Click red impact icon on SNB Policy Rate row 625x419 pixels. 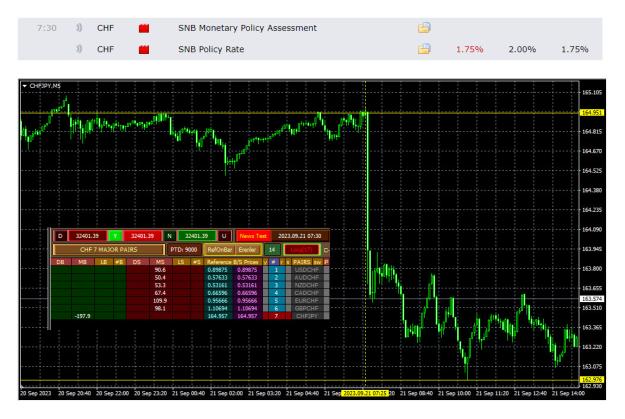(x=144, y=49)
